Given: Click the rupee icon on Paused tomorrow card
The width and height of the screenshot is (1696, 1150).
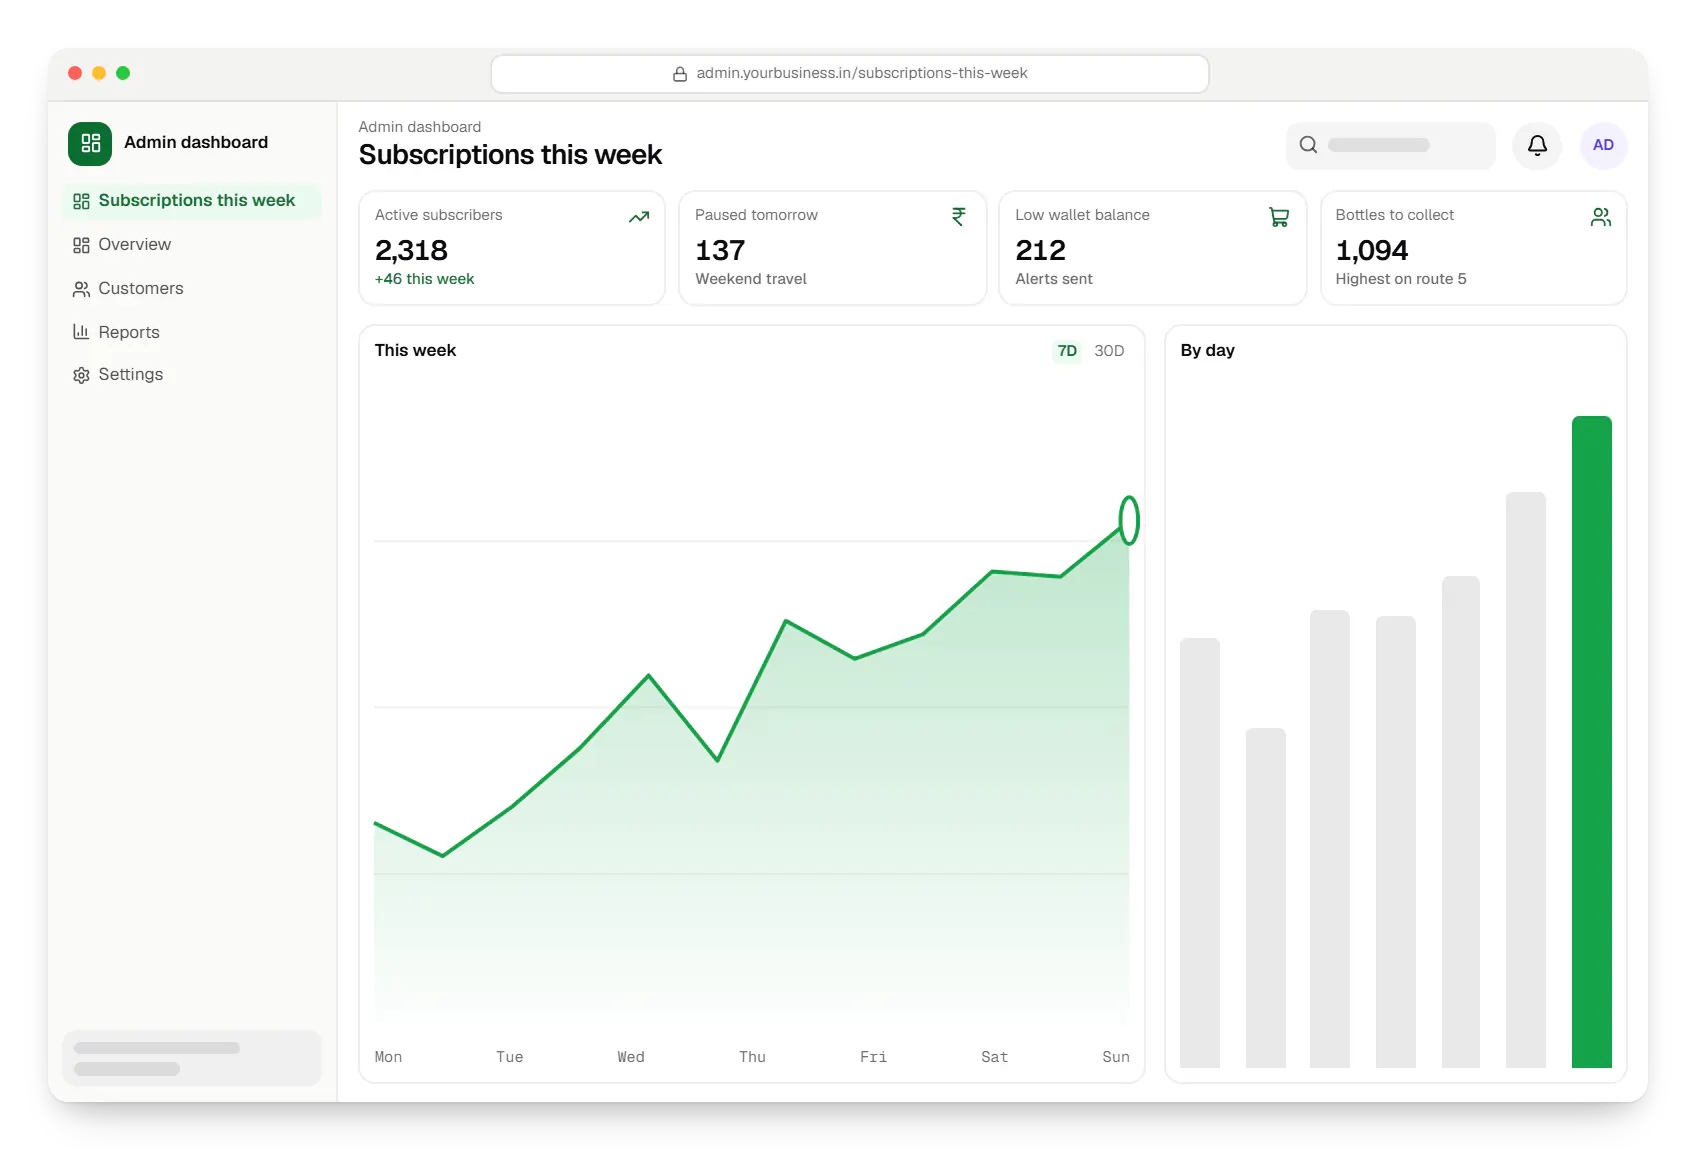Looking at the screenshot, I should [x=959, y=217].
